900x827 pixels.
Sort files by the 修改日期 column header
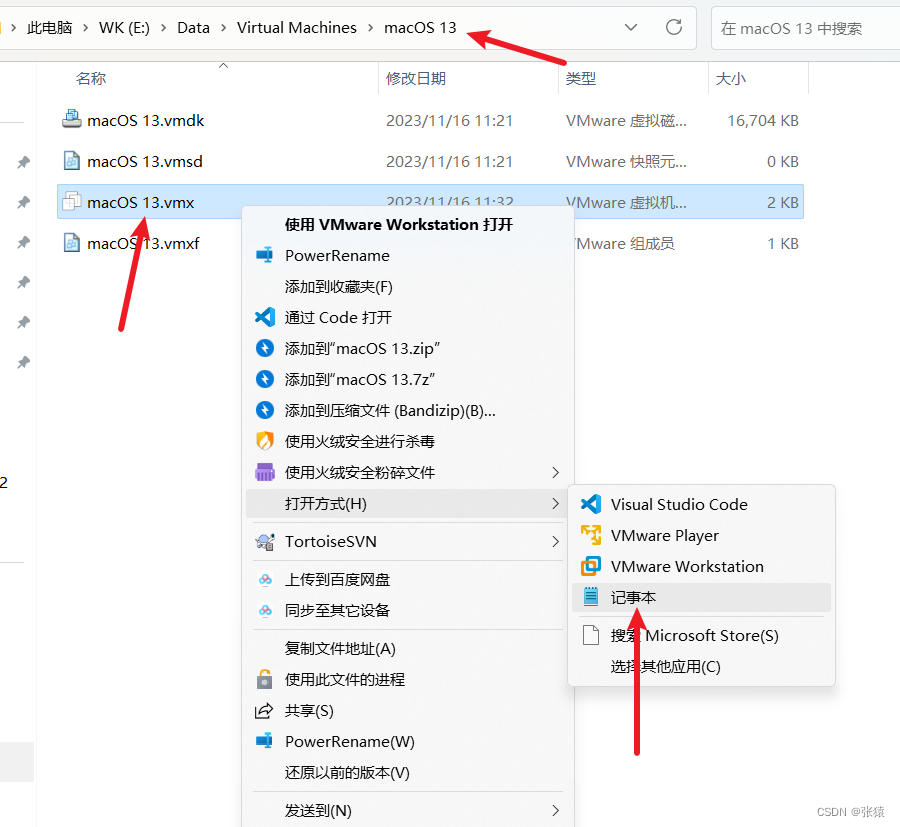(416, 79)
